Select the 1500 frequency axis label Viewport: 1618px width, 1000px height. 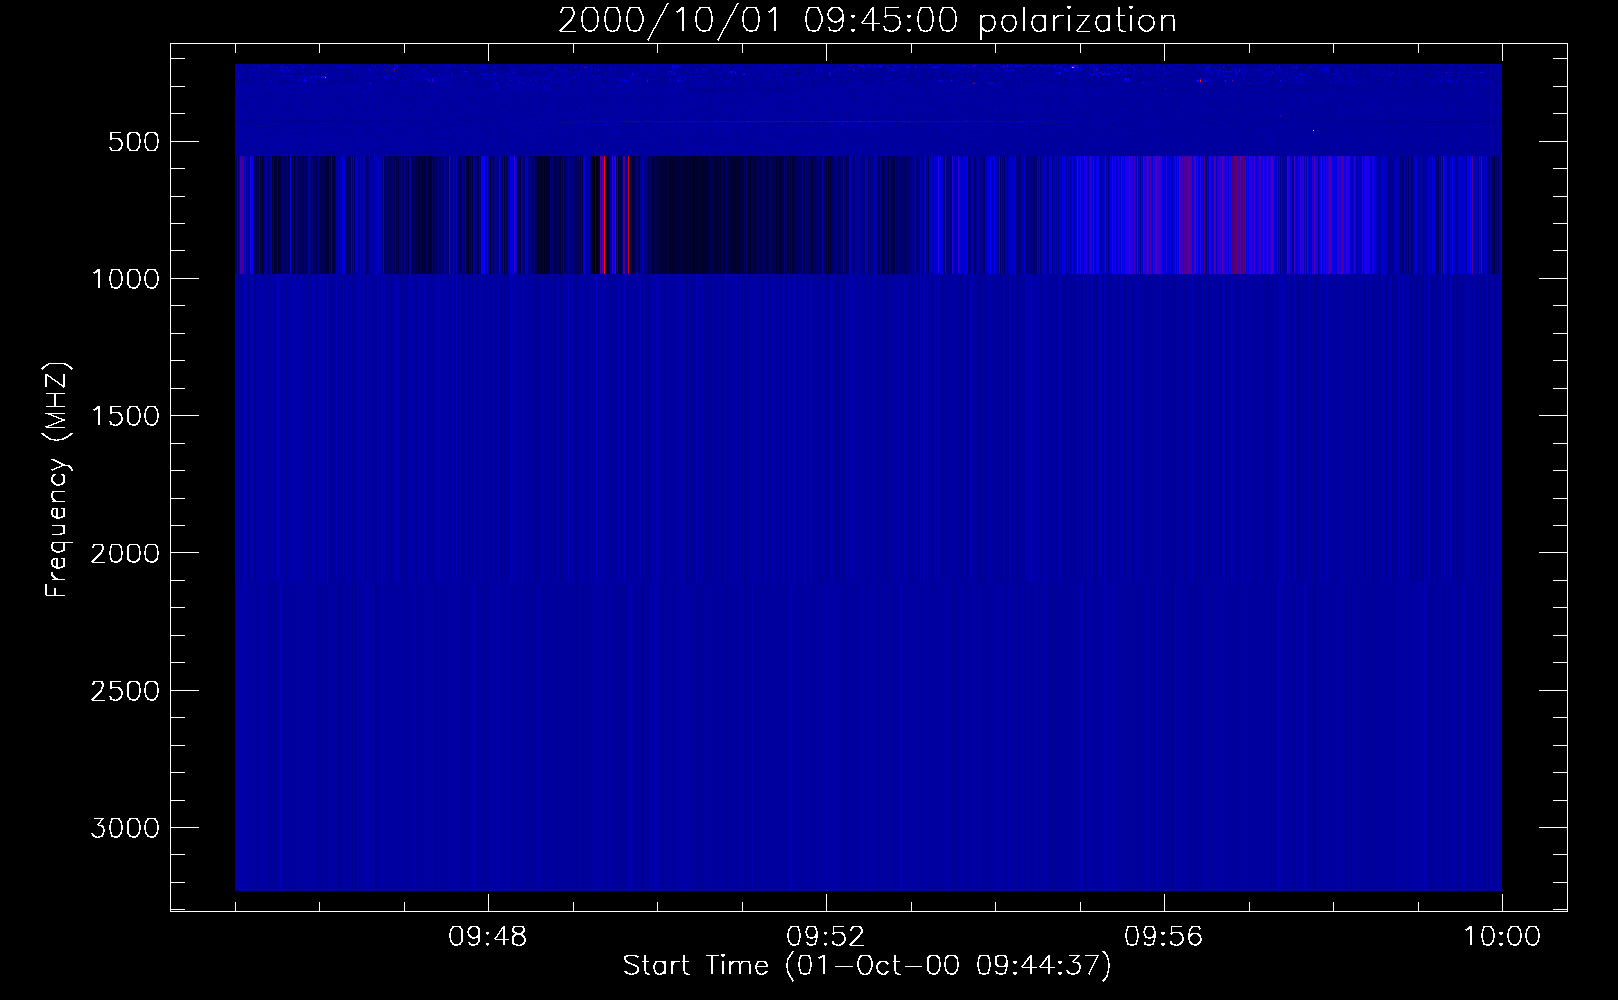[x=125, y=416]
